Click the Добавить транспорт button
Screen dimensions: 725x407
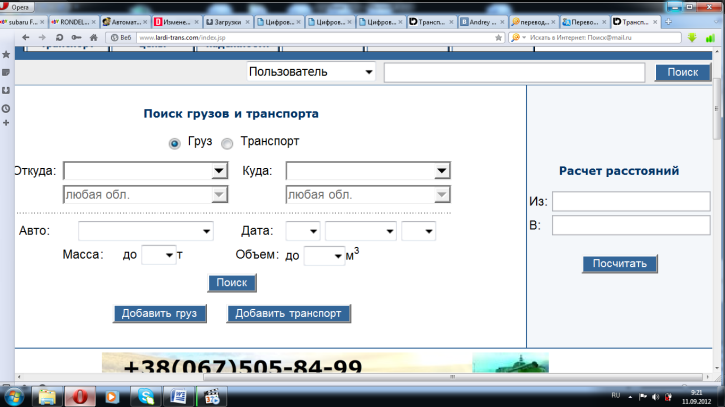[x=289, y=314]
